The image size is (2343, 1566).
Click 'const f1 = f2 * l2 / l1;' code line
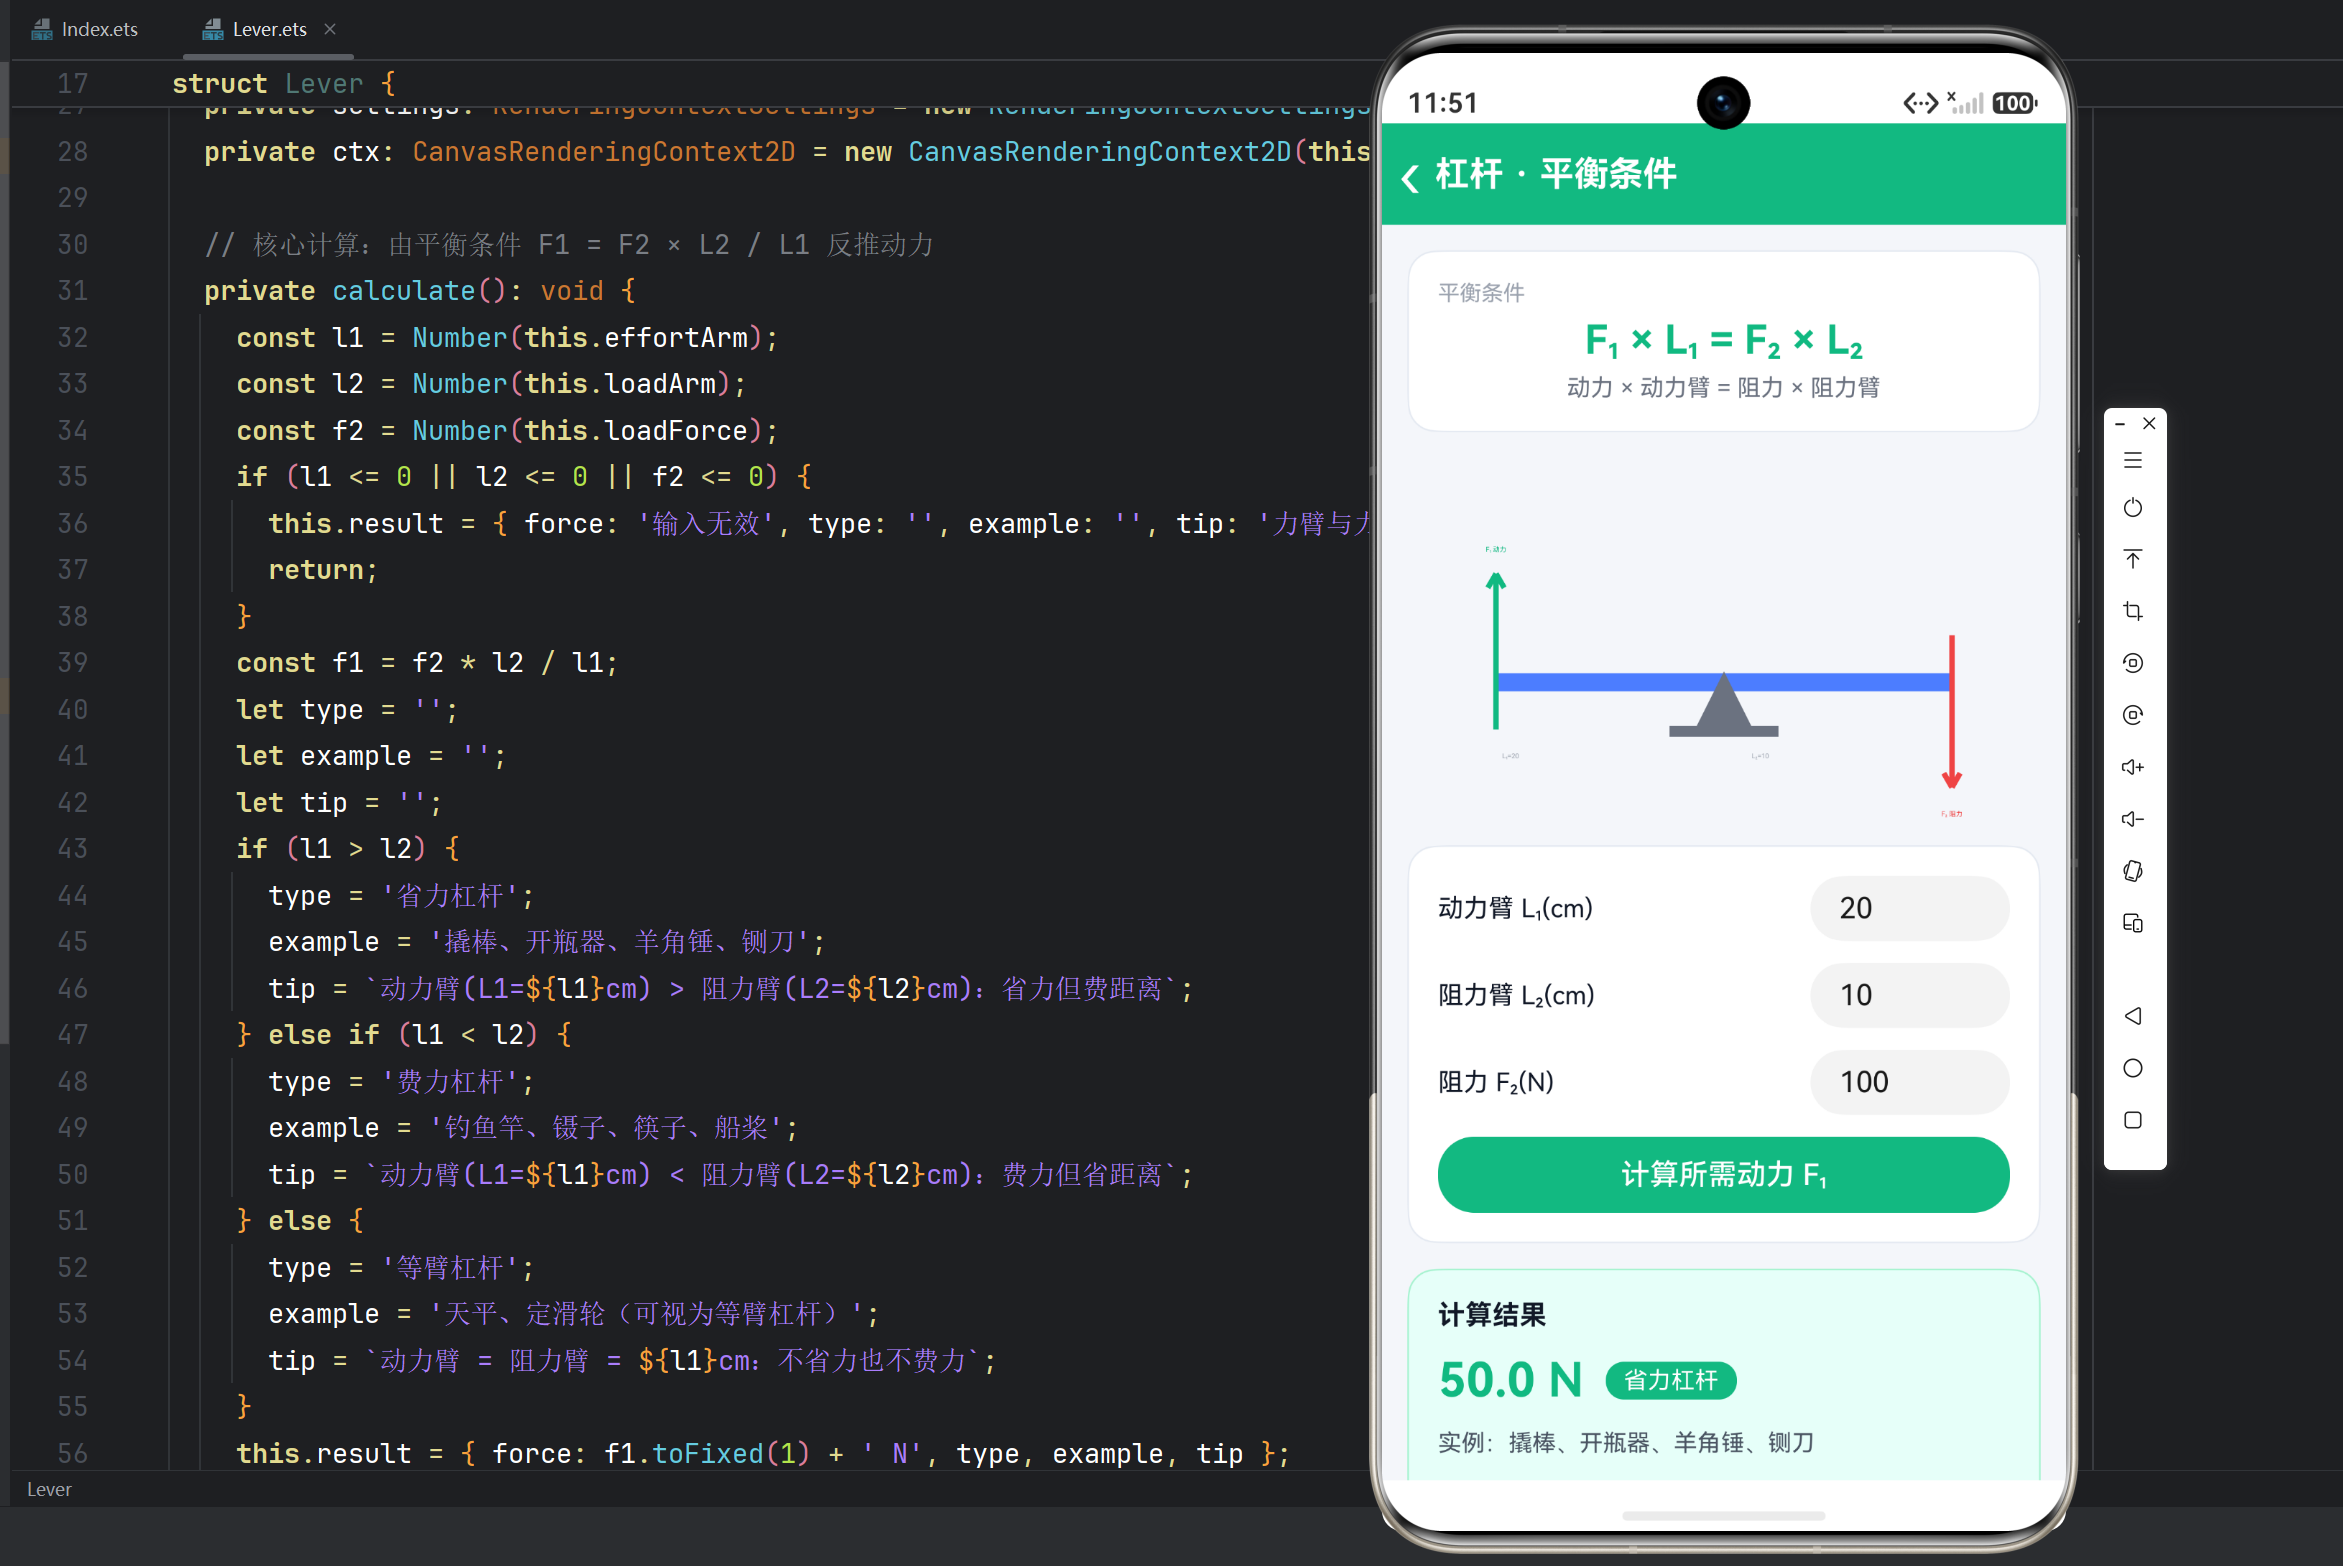pos(427,662)
